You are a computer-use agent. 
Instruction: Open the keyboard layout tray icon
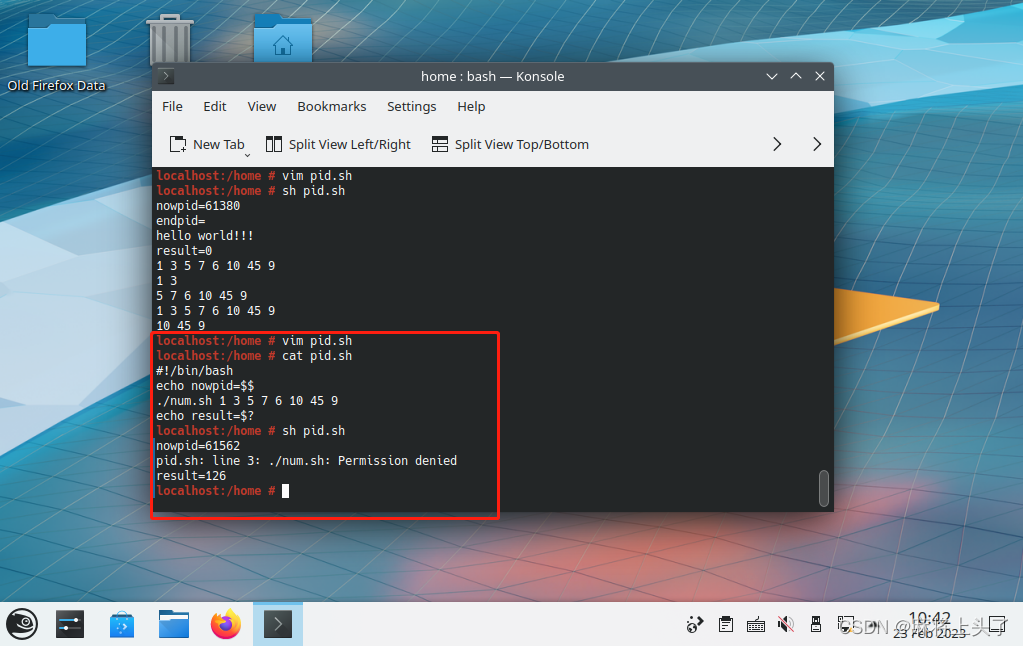pyautogui.click(x=755, y=624)
